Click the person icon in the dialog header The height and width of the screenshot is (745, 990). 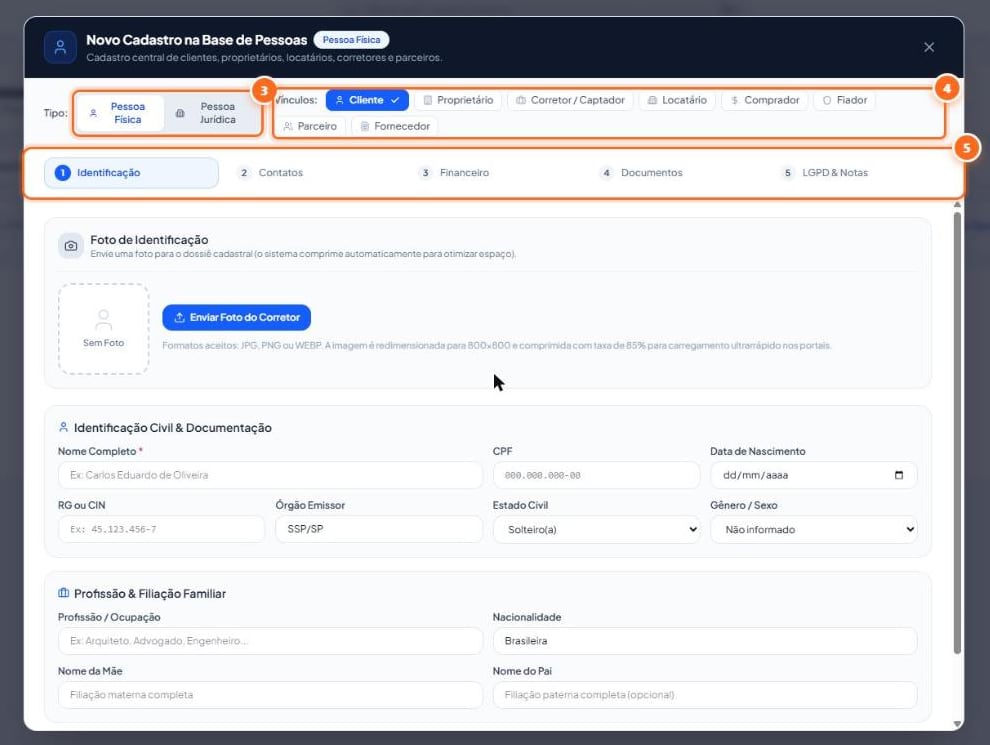pyautogui.click(x=61, y=47)
